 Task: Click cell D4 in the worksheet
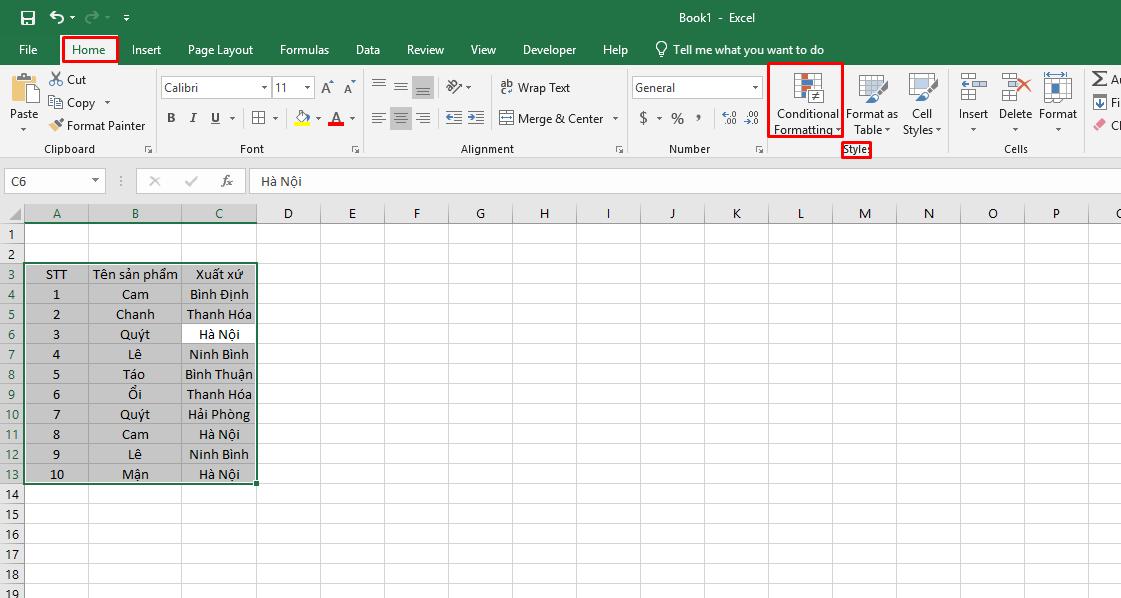click(x=288, y=294)
